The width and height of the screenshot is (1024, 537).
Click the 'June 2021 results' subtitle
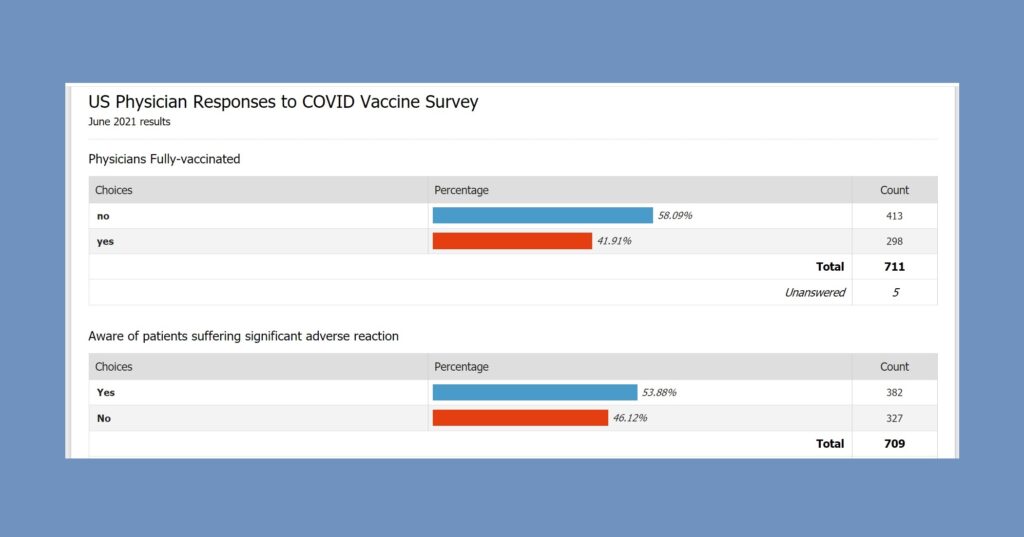click(129, 122)
